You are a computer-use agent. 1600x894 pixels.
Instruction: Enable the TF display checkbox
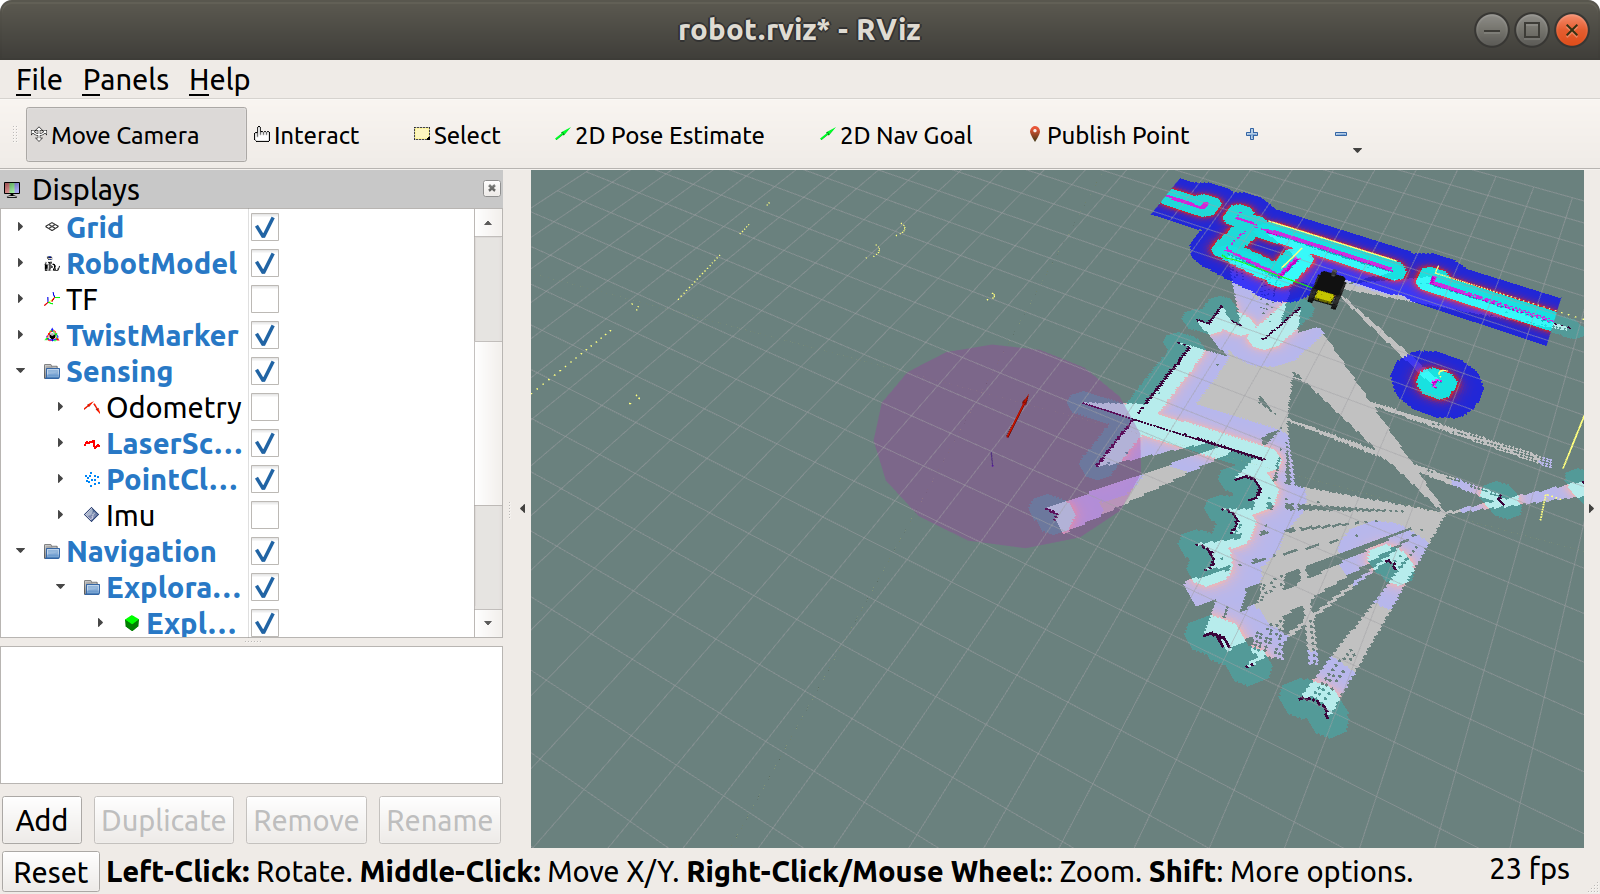coord(265,299)
